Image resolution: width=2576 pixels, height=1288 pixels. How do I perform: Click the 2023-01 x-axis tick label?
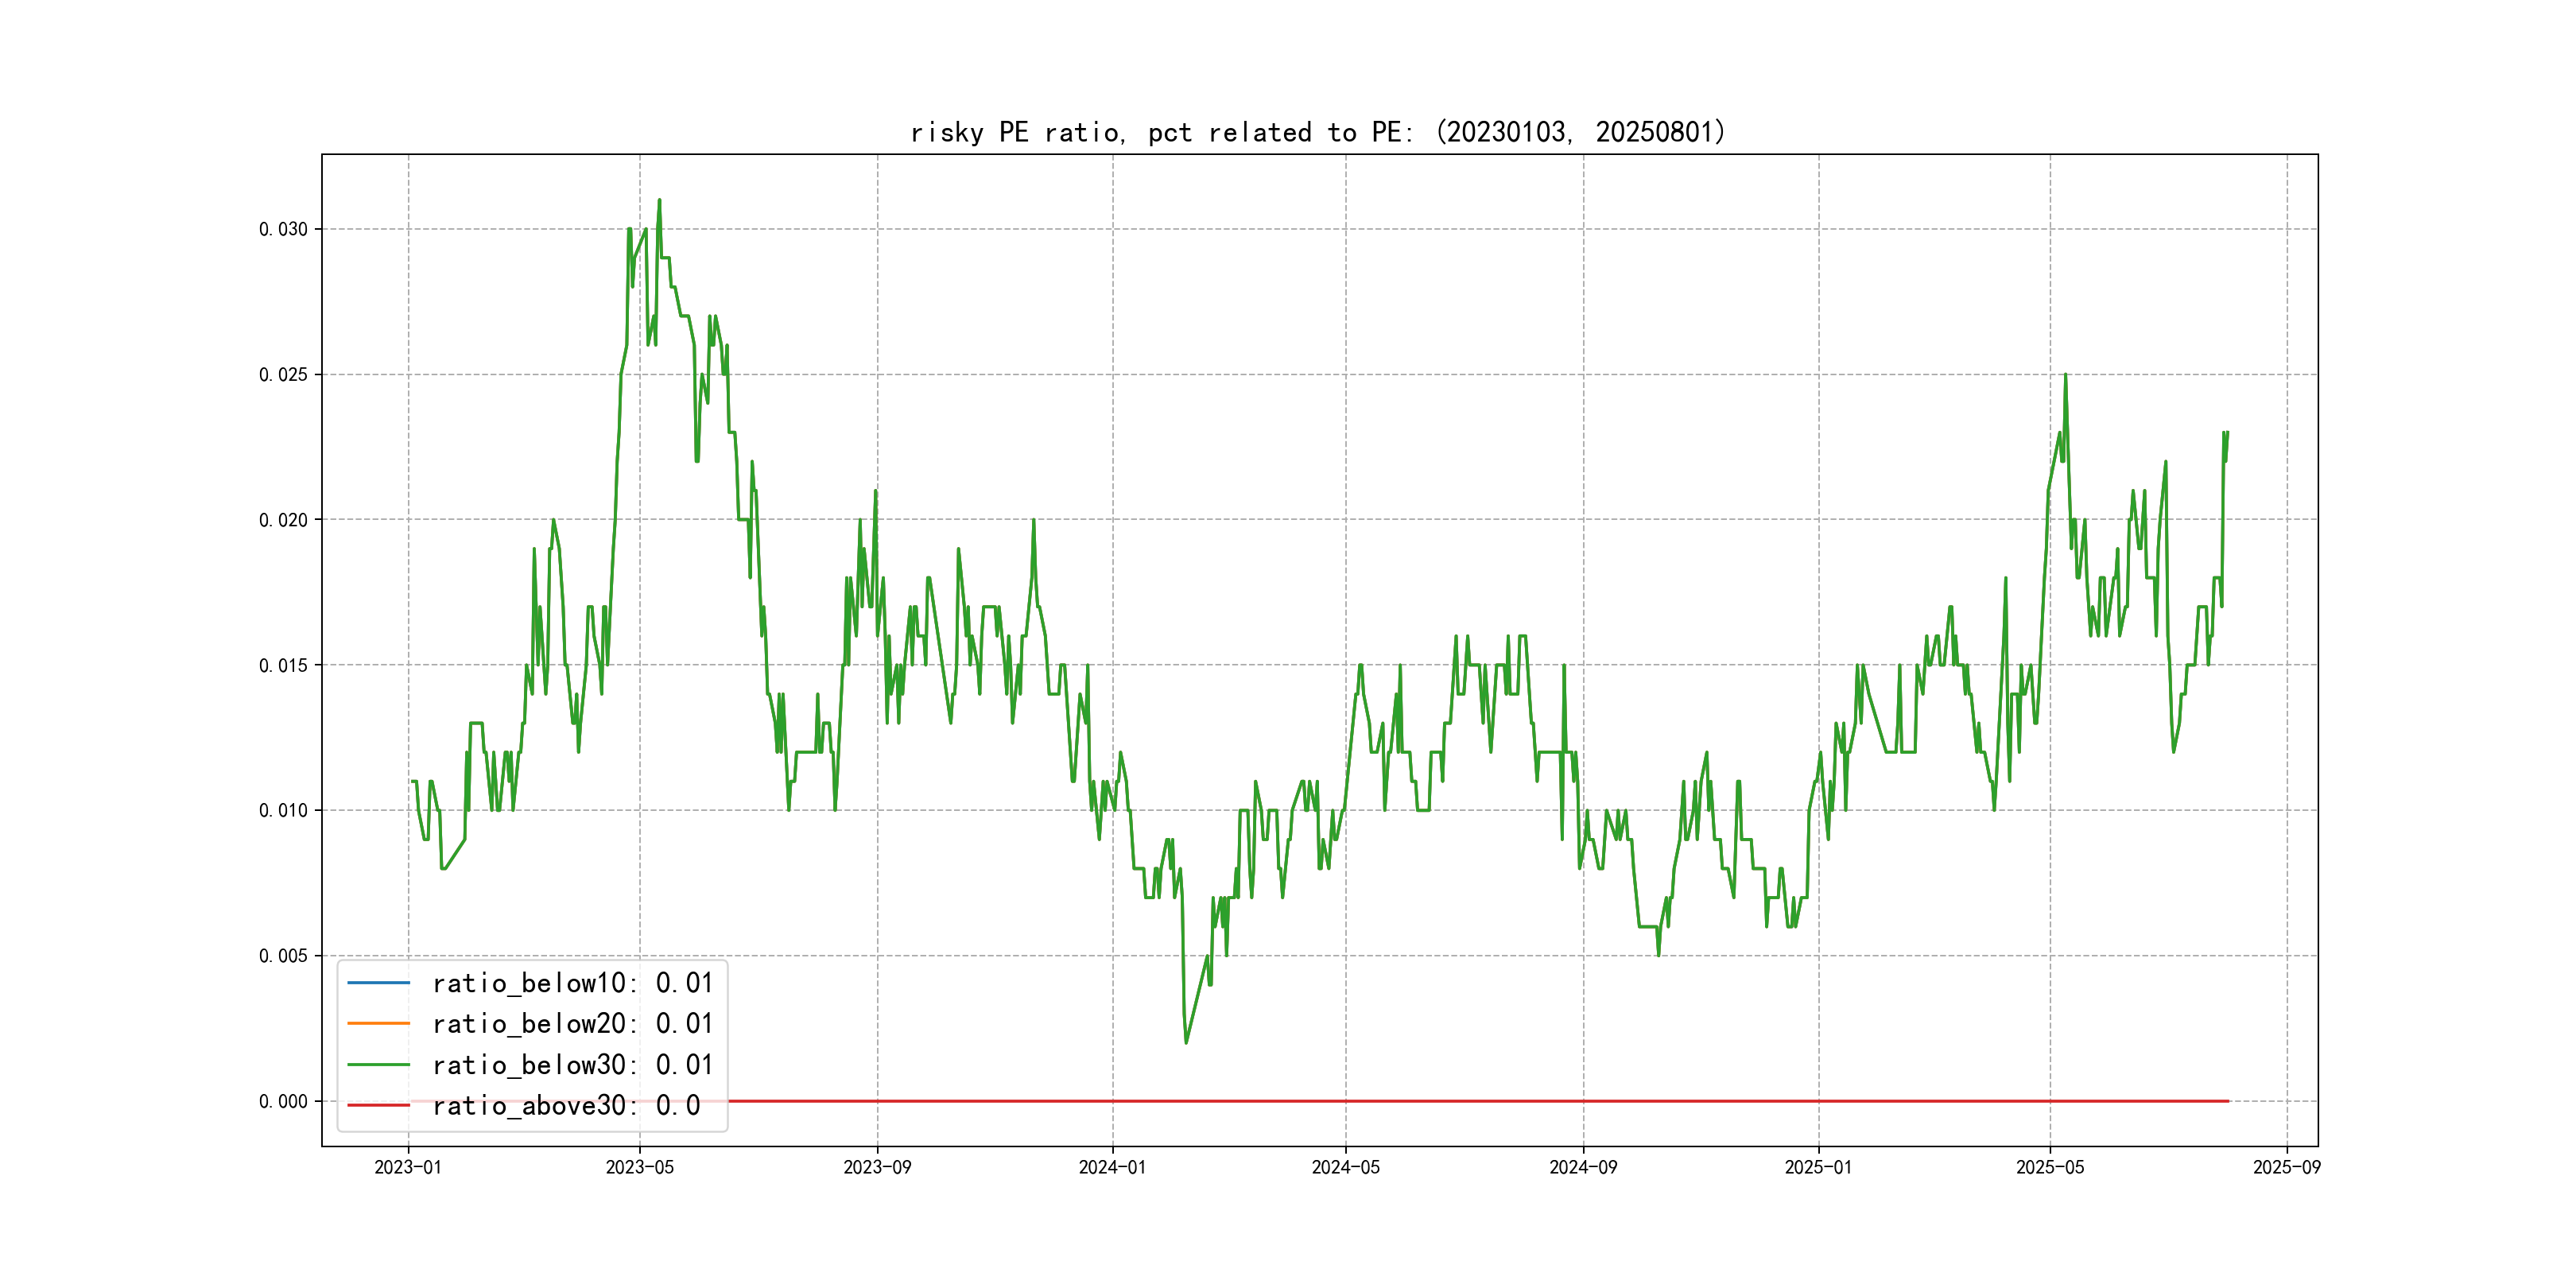[408, 1167]
